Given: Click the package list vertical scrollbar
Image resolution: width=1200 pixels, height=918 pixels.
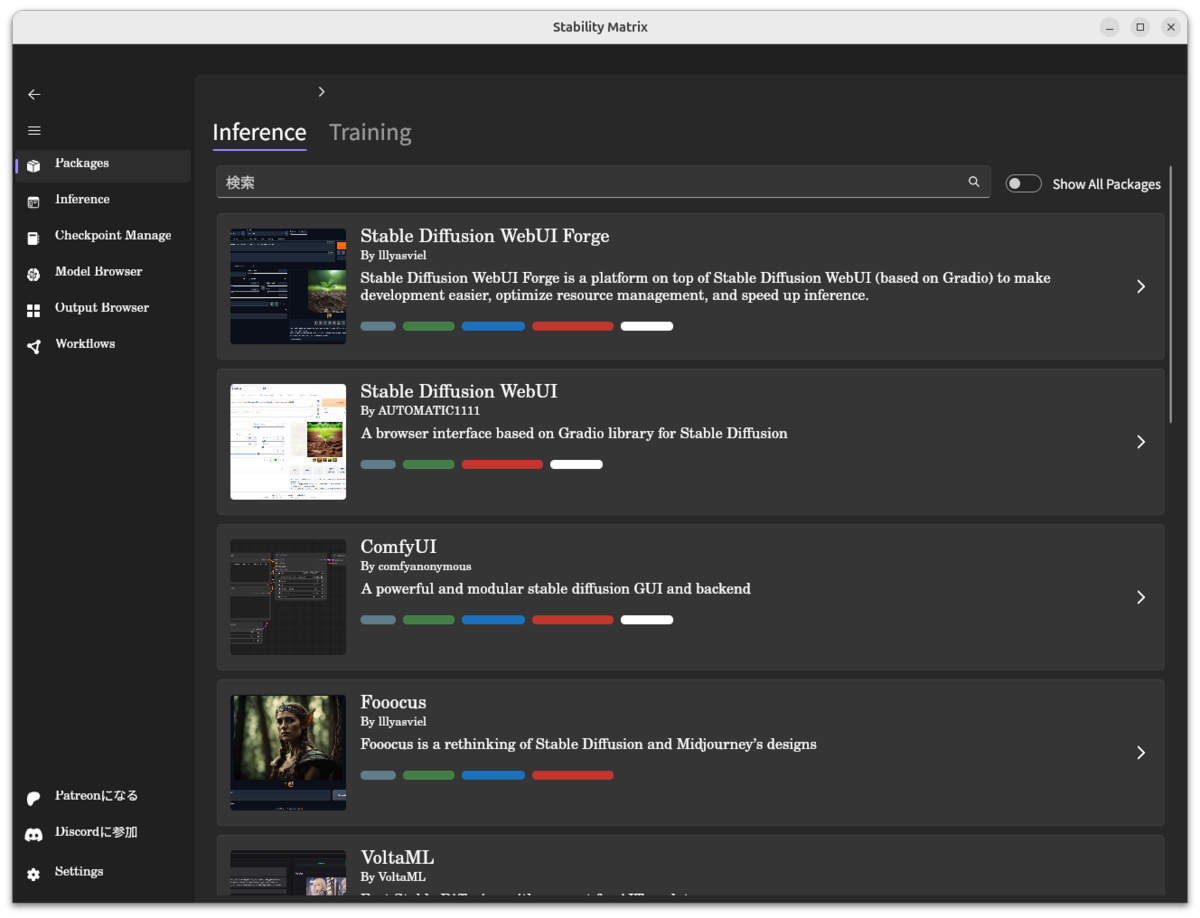Looking at the screenshot, I should tap(1170, 295).
